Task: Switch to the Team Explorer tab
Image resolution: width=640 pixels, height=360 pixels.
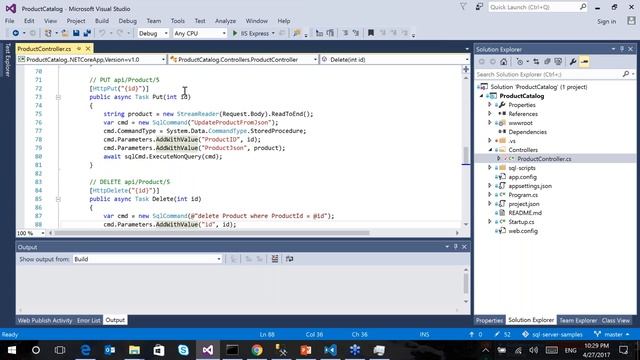Action: pyautogui.click(x=578, y=320)
